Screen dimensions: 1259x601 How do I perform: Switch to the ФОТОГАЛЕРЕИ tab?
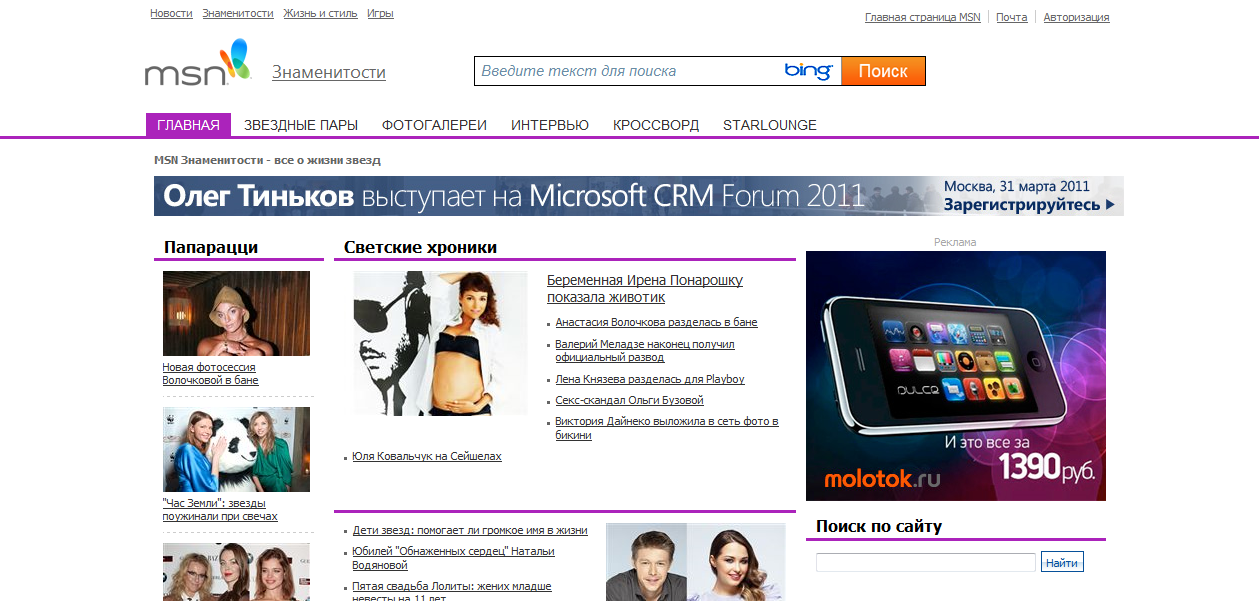pyautogui.click(x=432, y=124)
